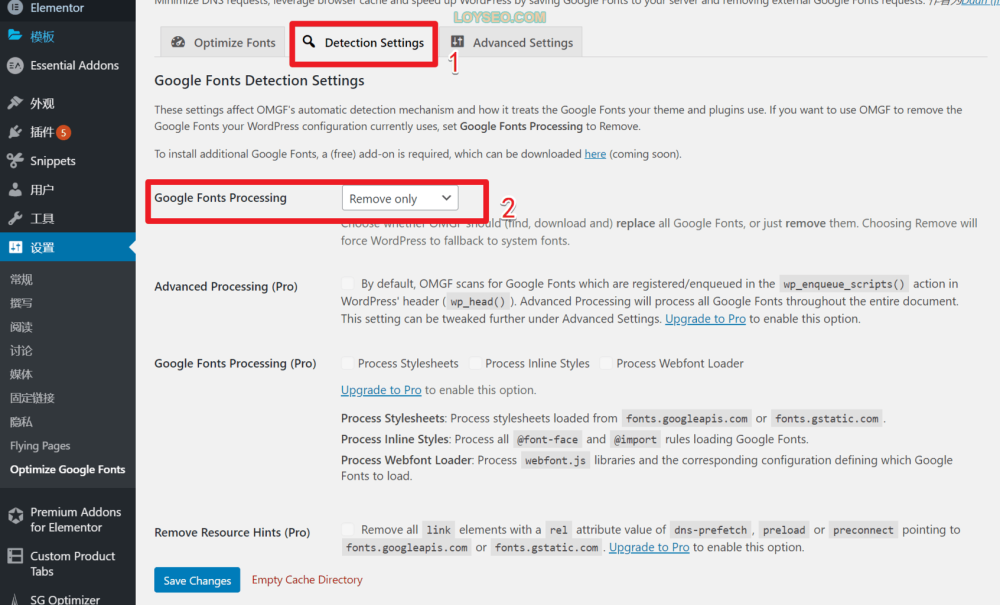Click the Premium Addons star icon

[15, 515]
